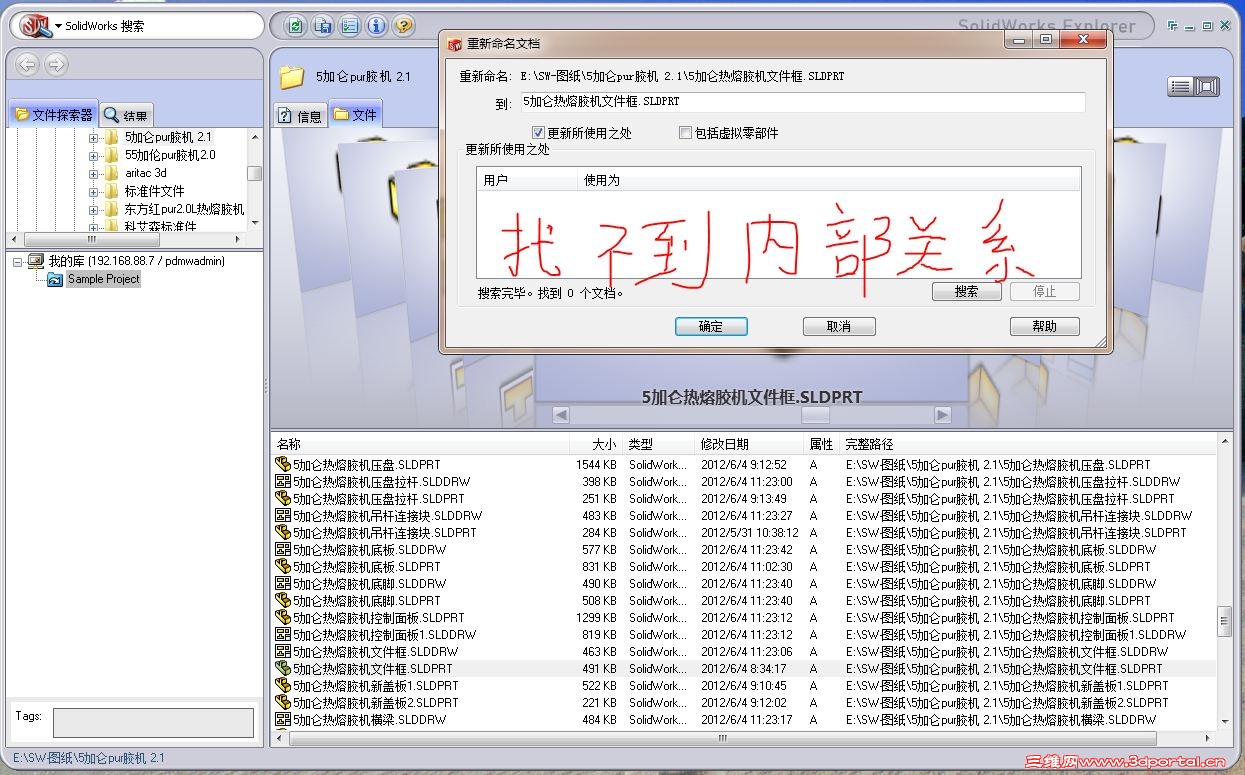Collapse 我的库 vault tree node
Screen dimensions: 1245x775
click(x=18, y=261)
